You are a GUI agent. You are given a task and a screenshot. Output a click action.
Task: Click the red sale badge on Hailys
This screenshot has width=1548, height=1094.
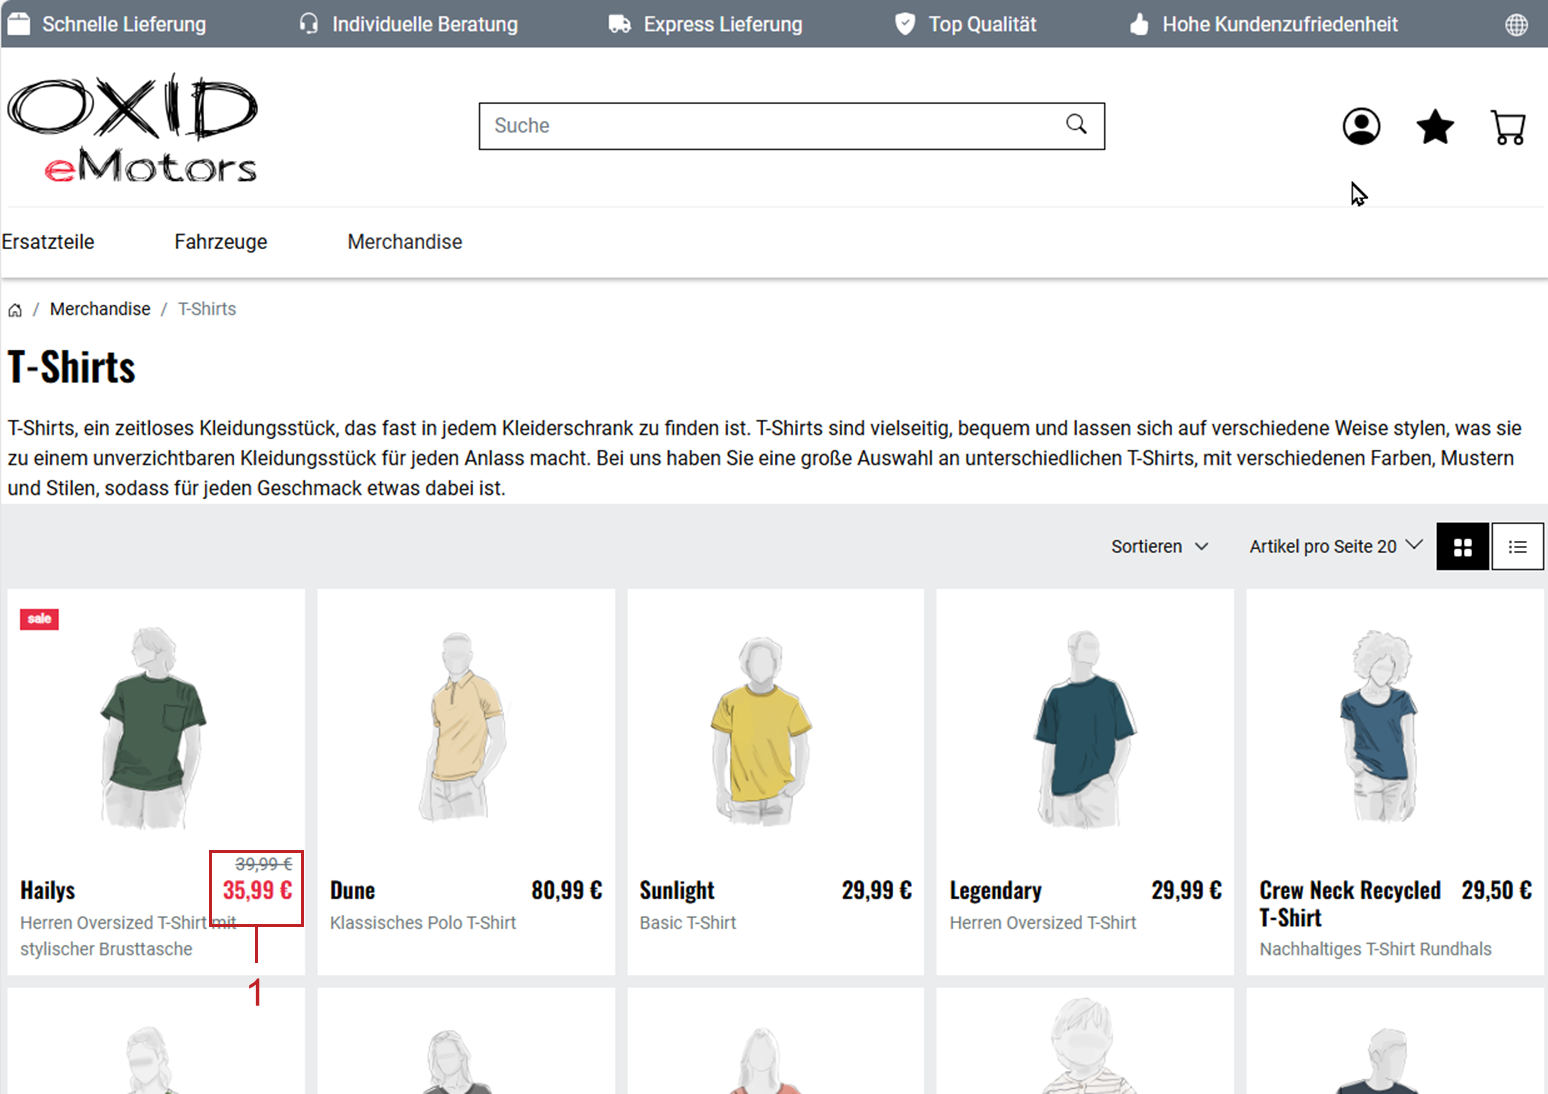point(39,619)
